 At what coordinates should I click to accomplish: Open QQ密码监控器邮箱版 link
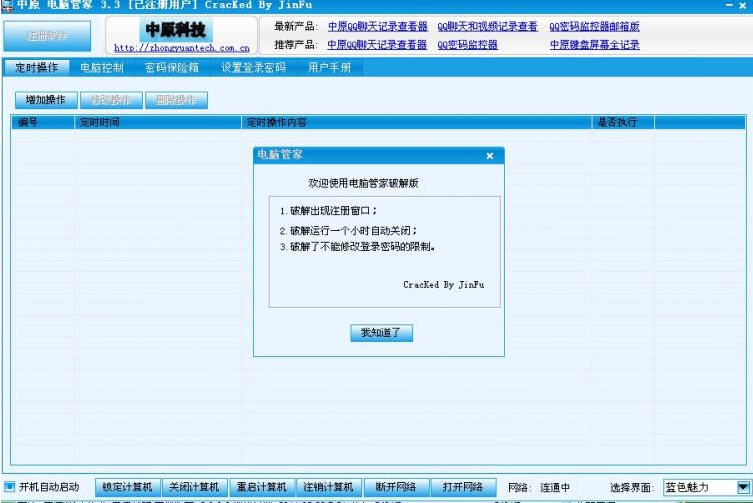(x=594, y=26)
